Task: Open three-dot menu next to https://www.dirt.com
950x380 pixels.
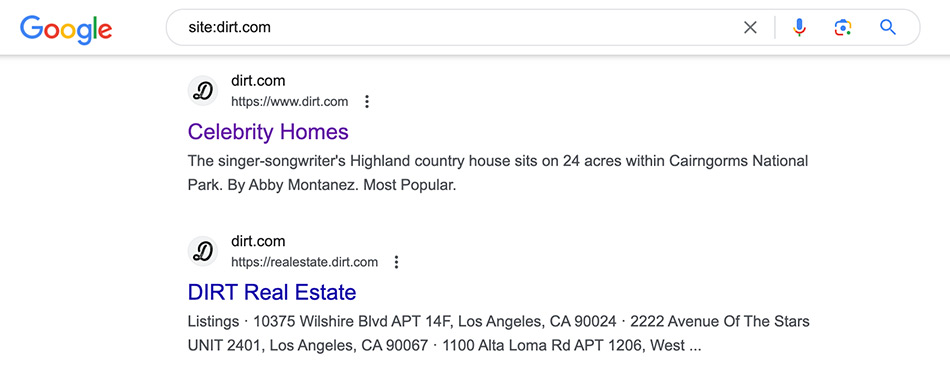Action: [367, 102]
